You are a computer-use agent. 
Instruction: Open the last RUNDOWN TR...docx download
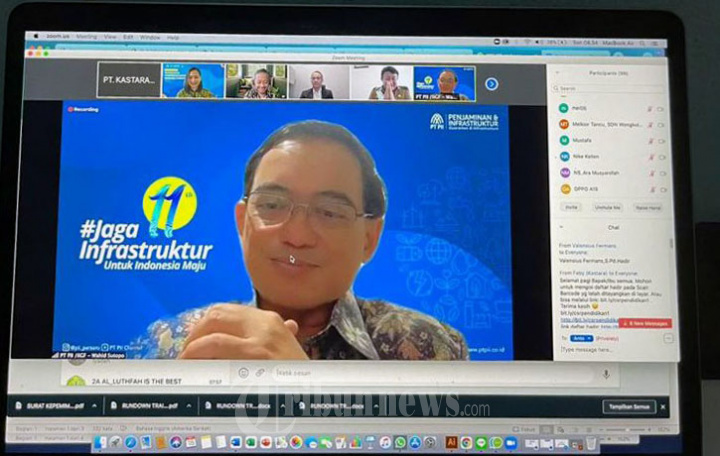point(332,406)
